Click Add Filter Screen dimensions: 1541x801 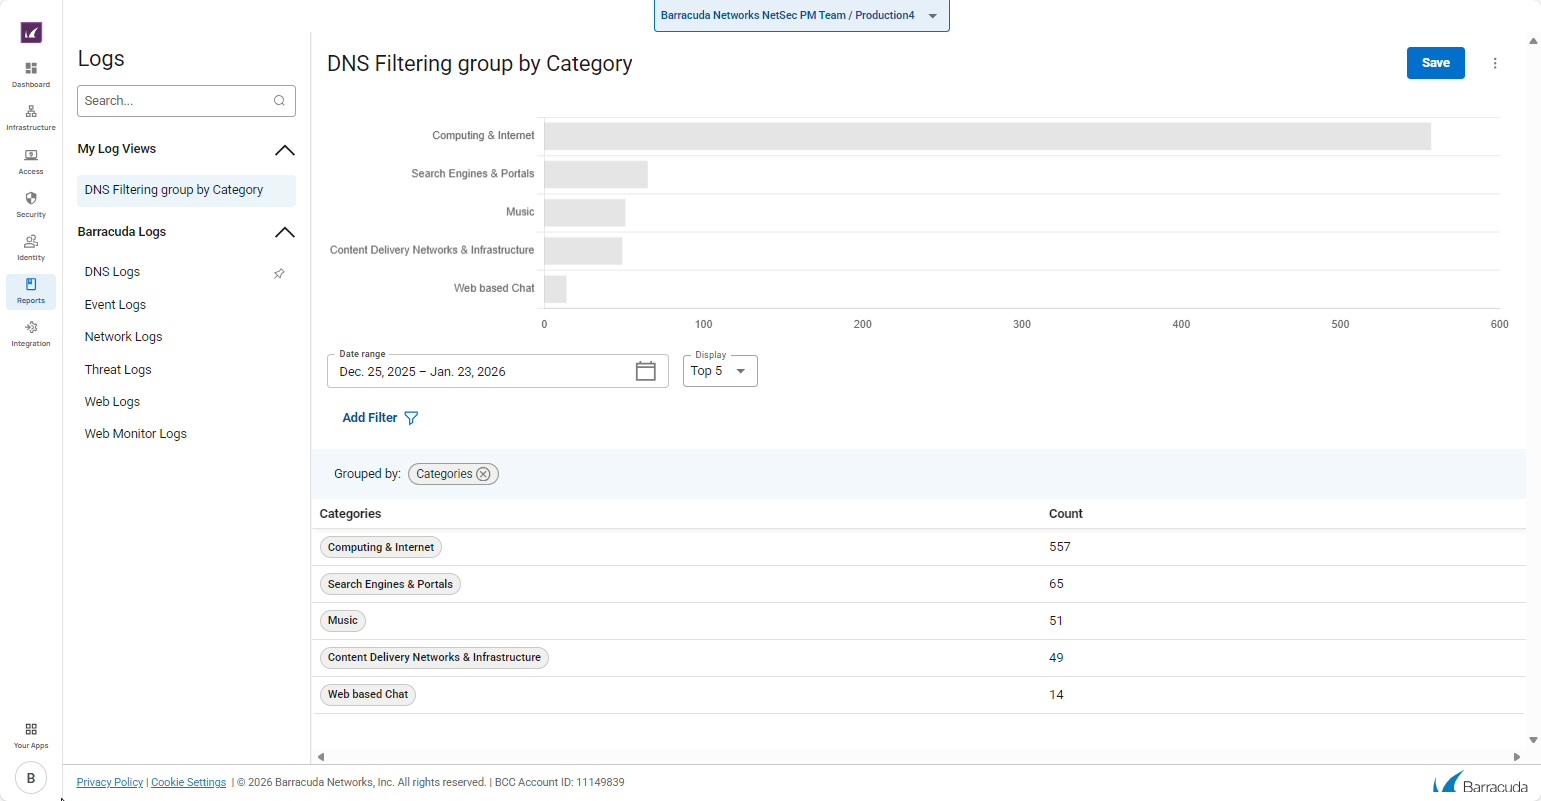pos(380,418)
